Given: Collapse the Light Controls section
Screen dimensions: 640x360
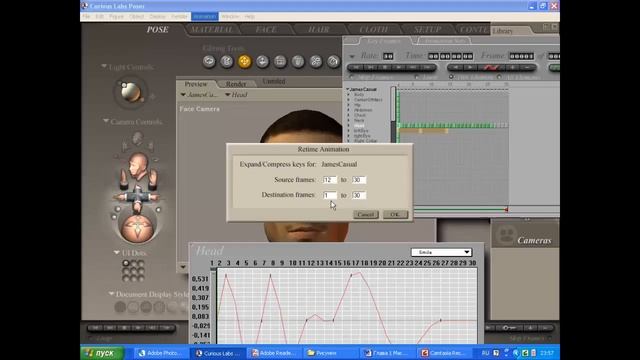Looking at the screenshot, I should click(104, 67).
